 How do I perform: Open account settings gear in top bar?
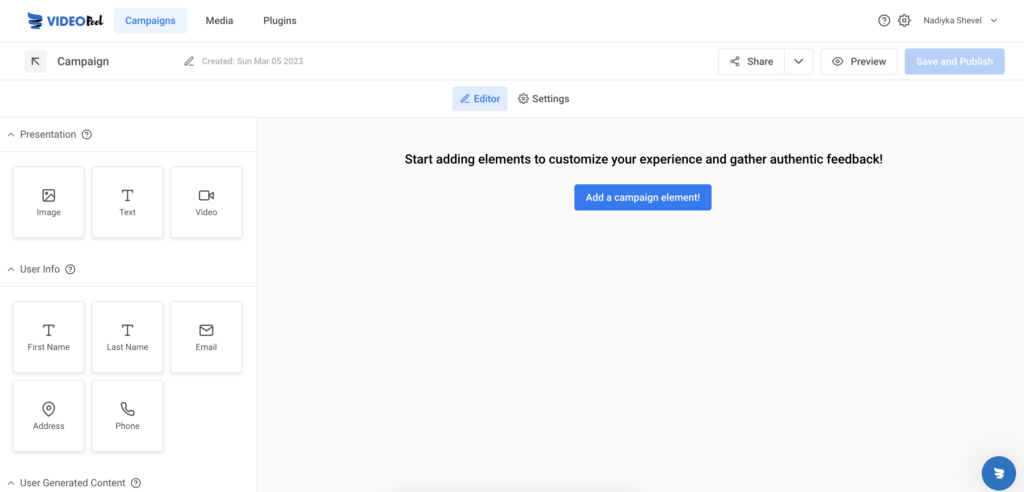pyautogui.click(x=904, y=21)
